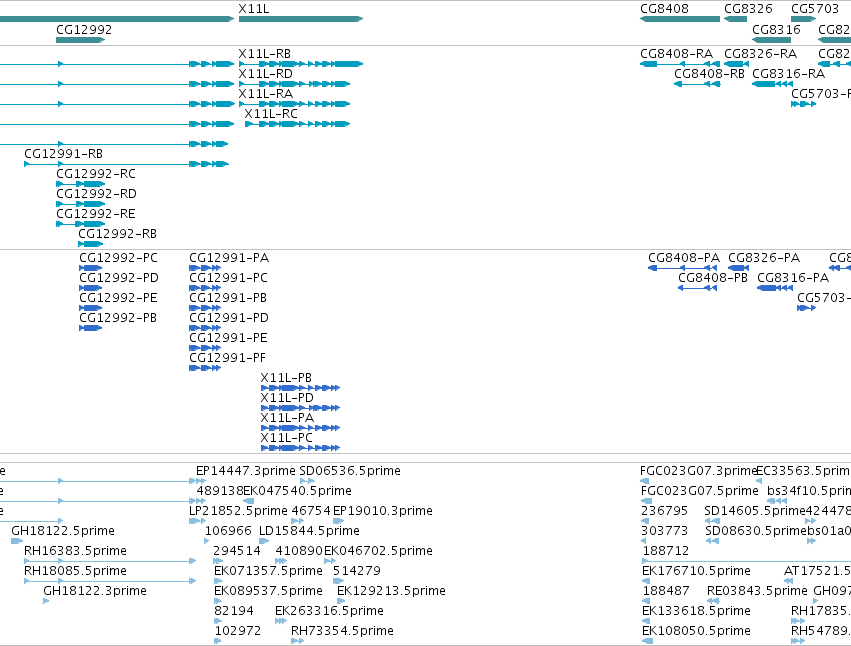Screen dimensions: 851x646
Task: Select the CG12992-PD protein label
Action: coord(119,277)
